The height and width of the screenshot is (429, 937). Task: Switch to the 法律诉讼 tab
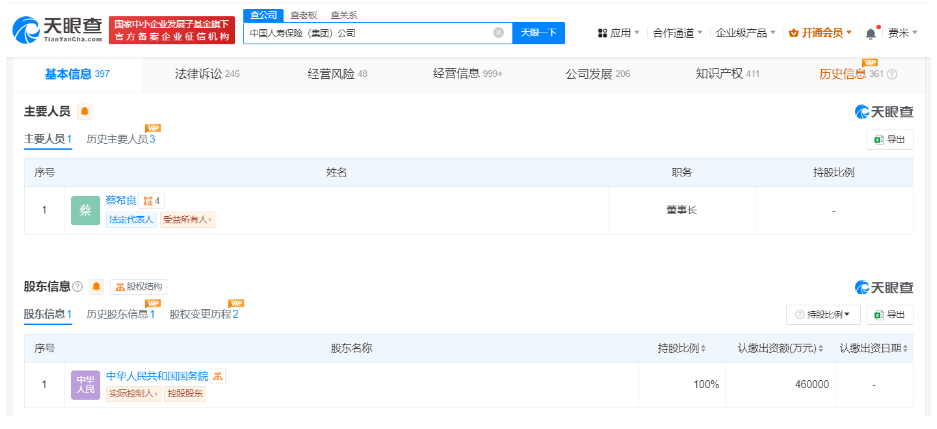click(x=207, y=74)
